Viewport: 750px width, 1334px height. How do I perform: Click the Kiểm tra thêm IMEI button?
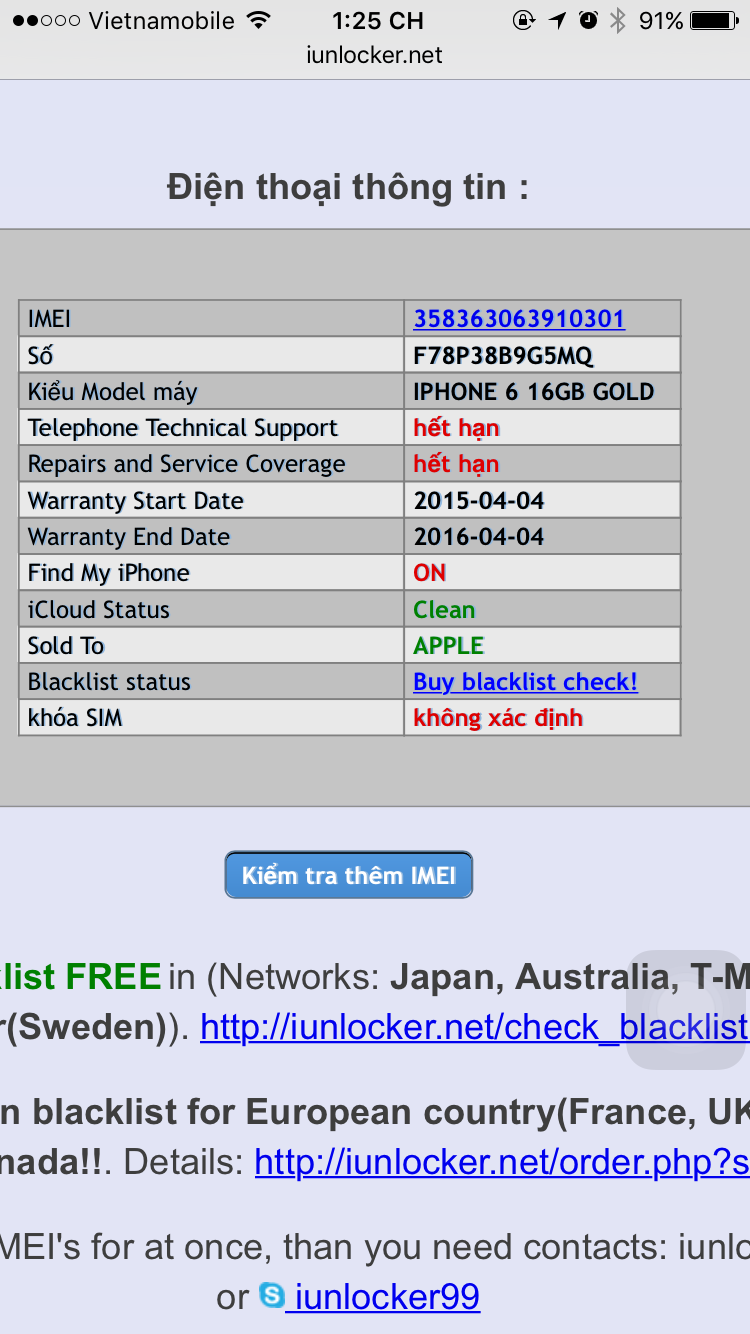[348, 875]
